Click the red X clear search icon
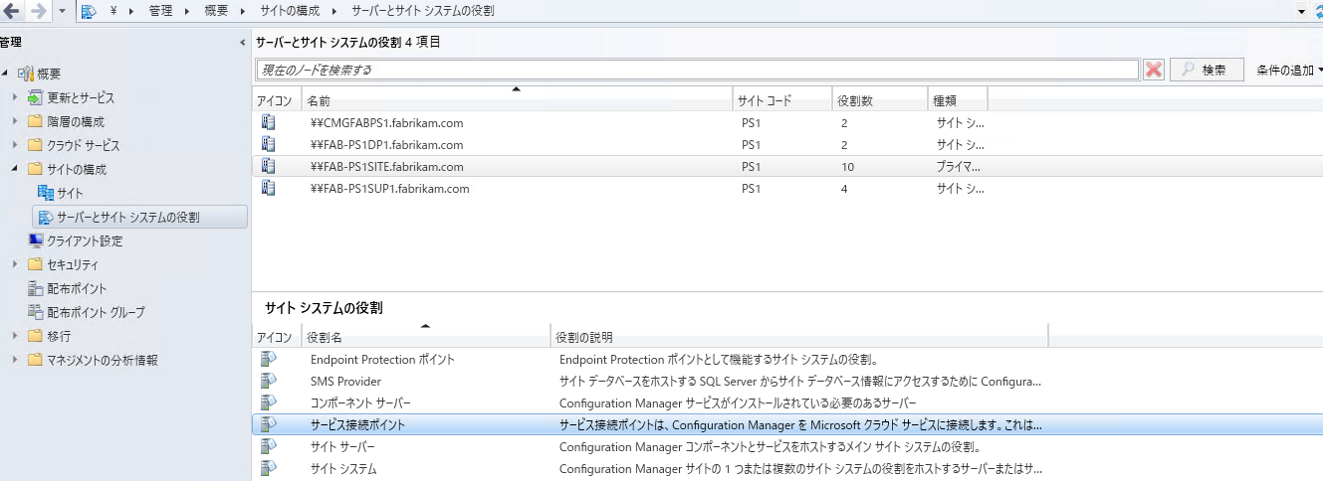Viewport: 1323px width, 481px height. coord(1154,70)
